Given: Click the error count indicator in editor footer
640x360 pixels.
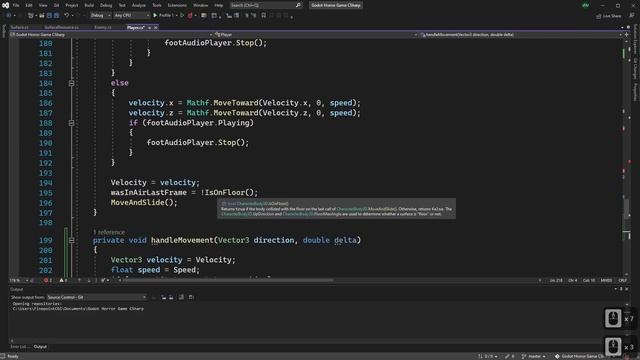Looking at the screenshot, I should point(47,280).
